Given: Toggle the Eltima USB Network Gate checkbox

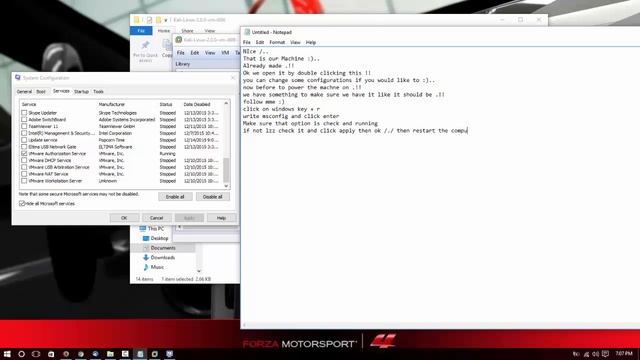Looking at the screenshot, I should pyautogui.click(x=24, y=147).
